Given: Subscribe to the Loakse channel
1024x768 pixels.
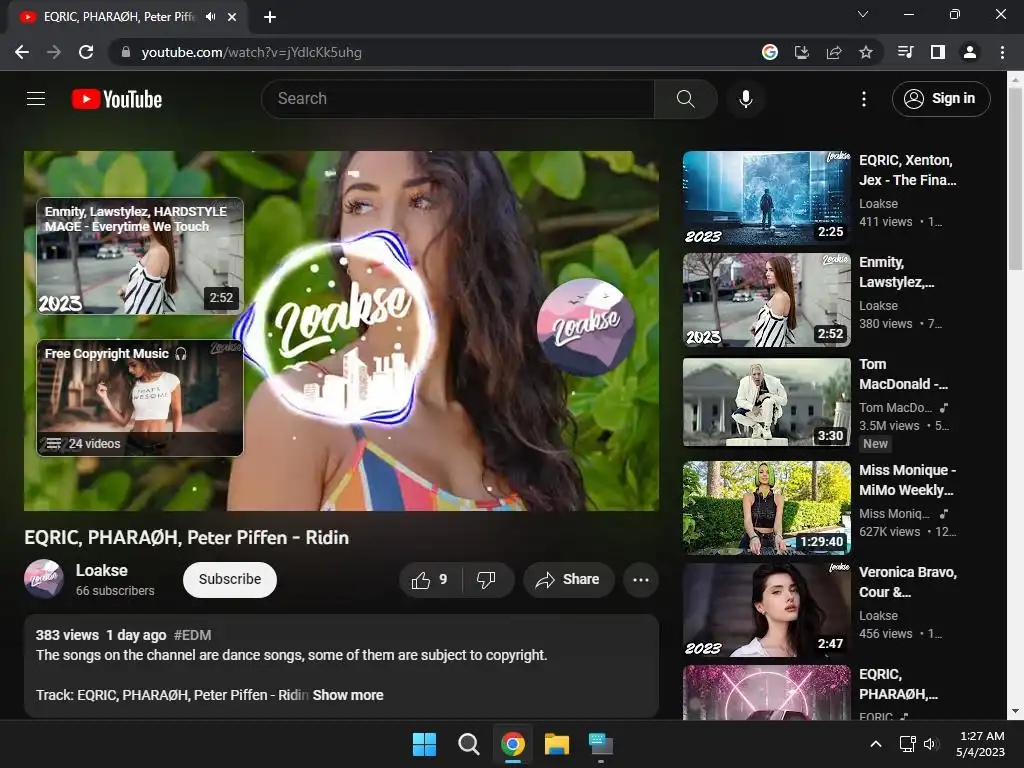Looking at the screenshot, I should pos(230,580).
